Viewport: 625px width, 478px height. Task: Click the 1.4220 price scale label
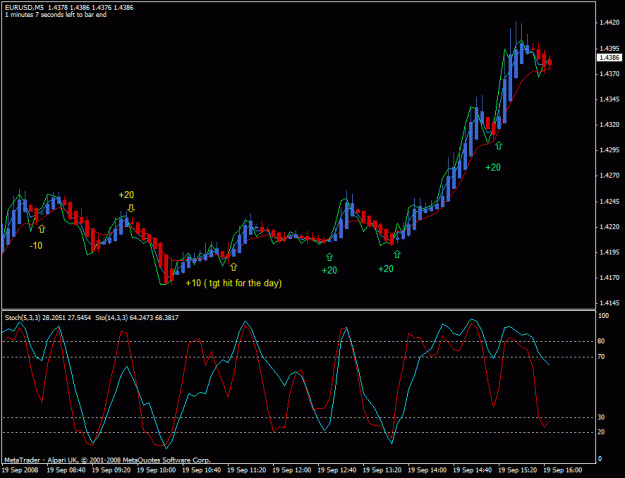pyautogui.click(x=610, y=227)
